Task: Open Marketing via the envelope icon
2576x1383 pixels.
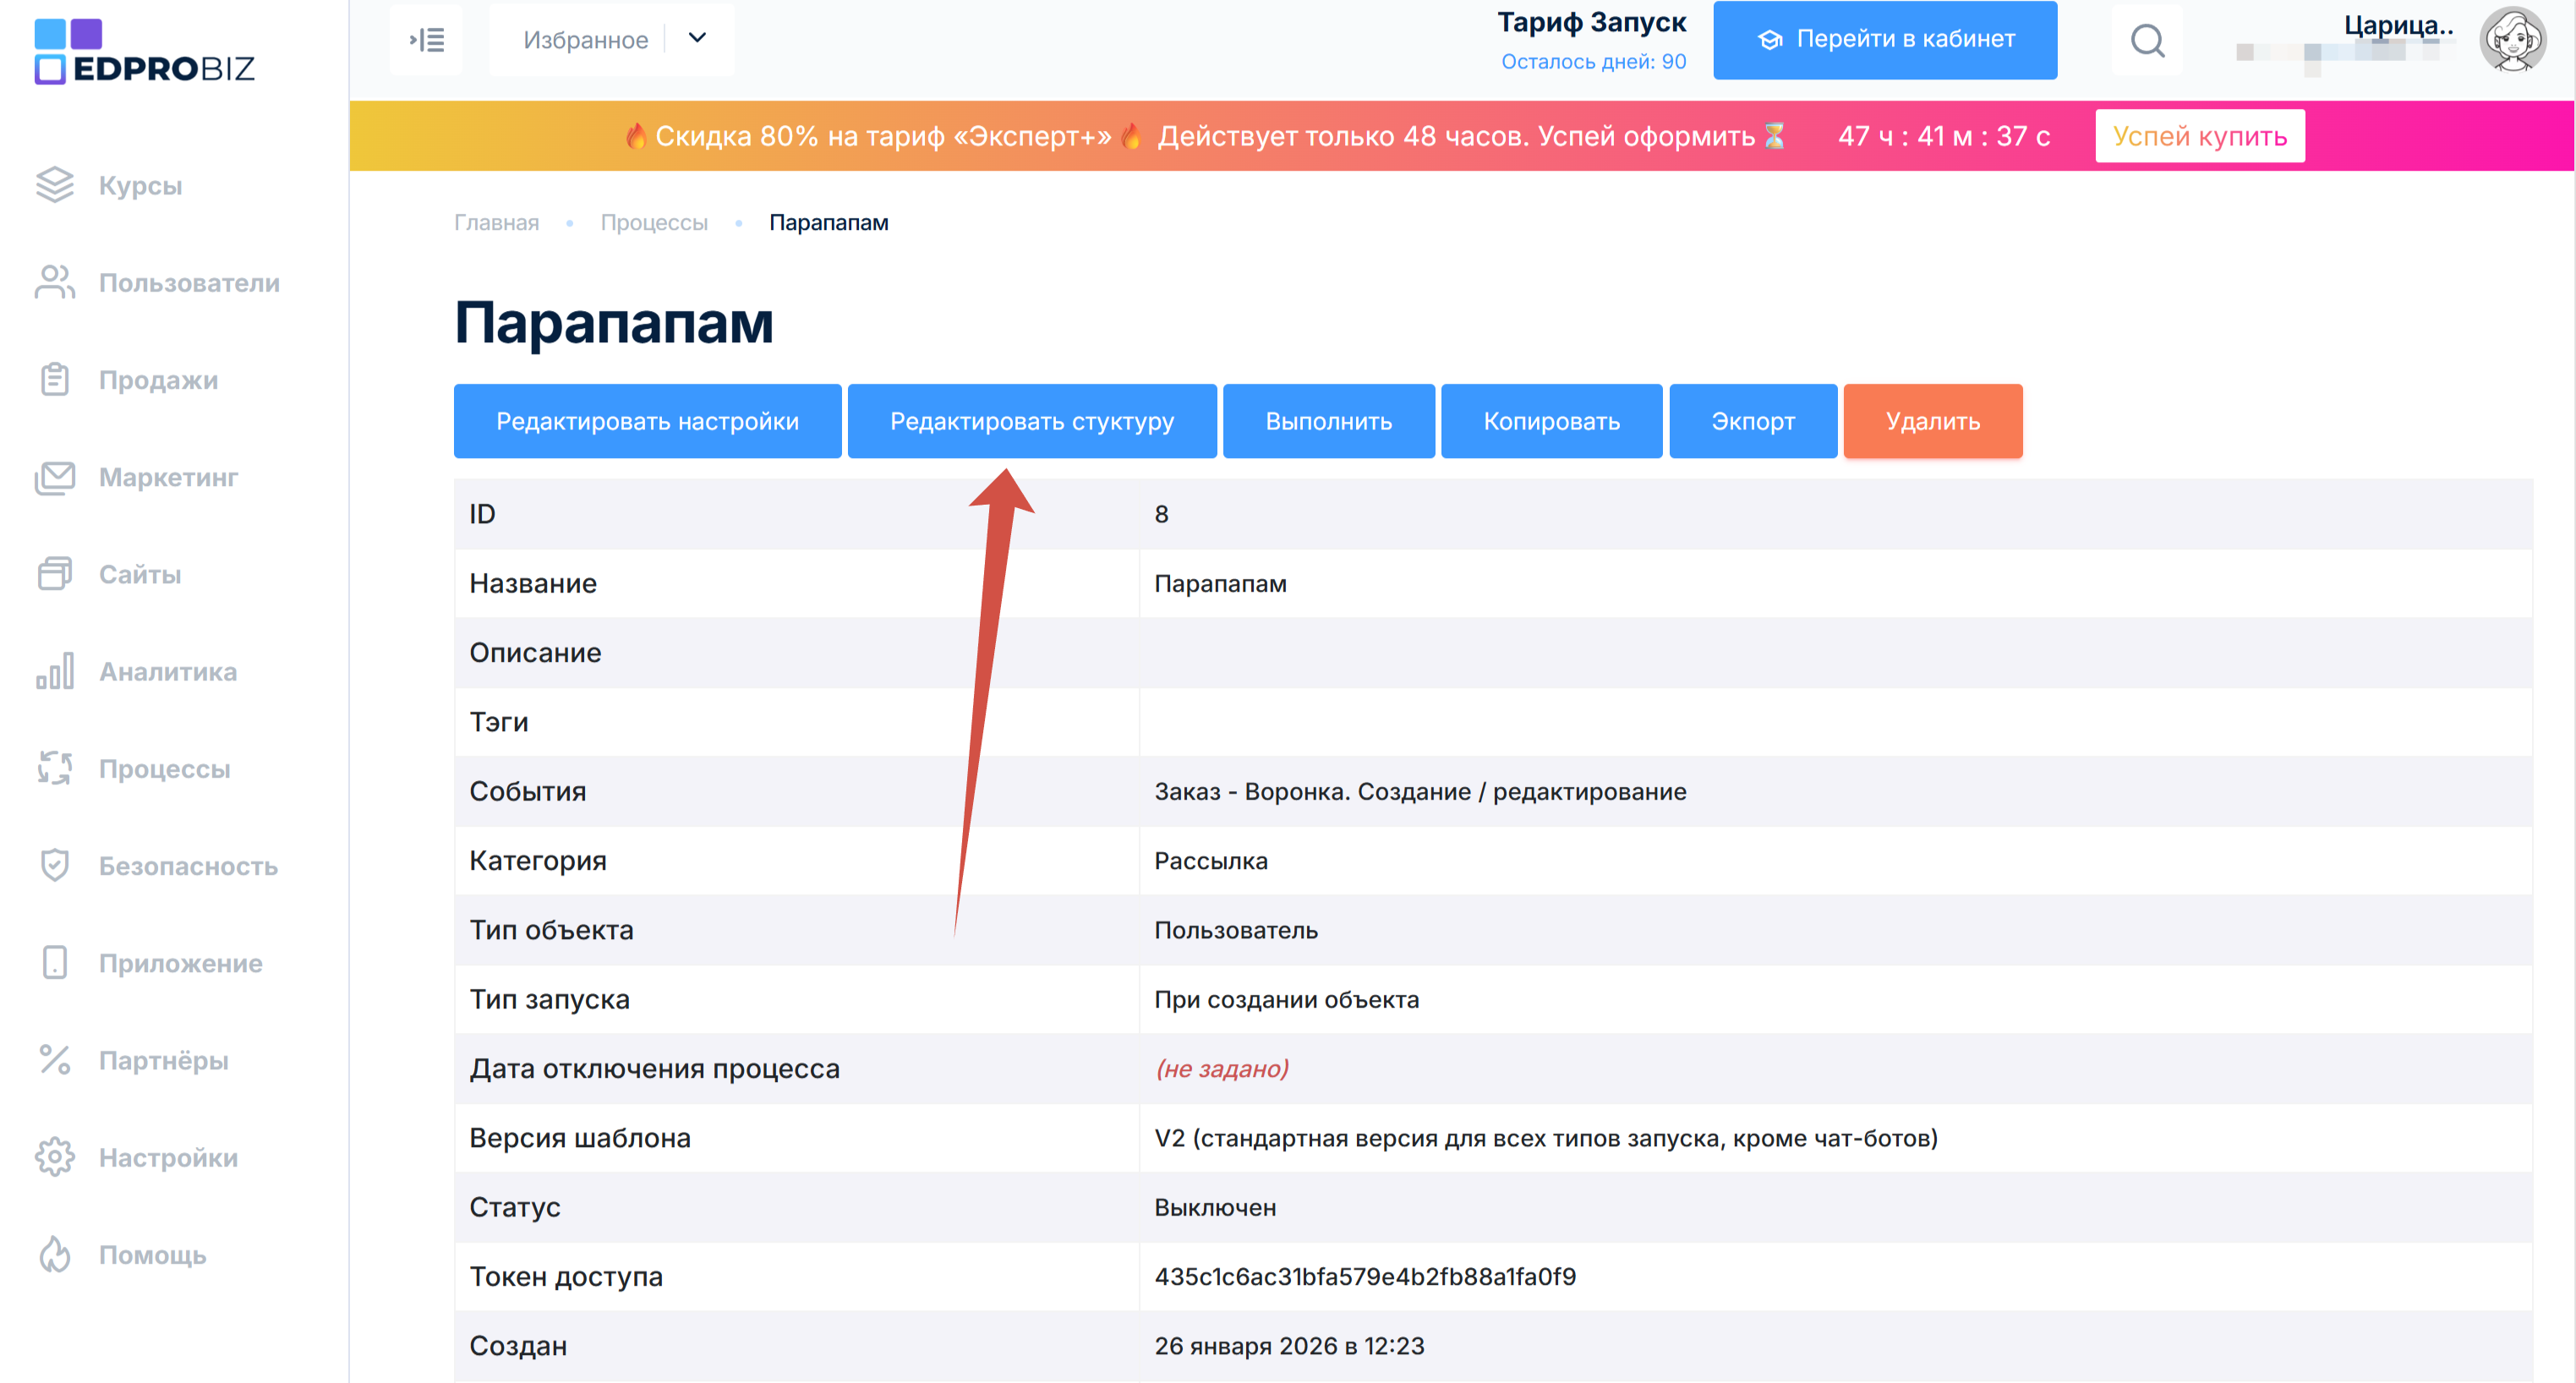Action: [54, 477]
